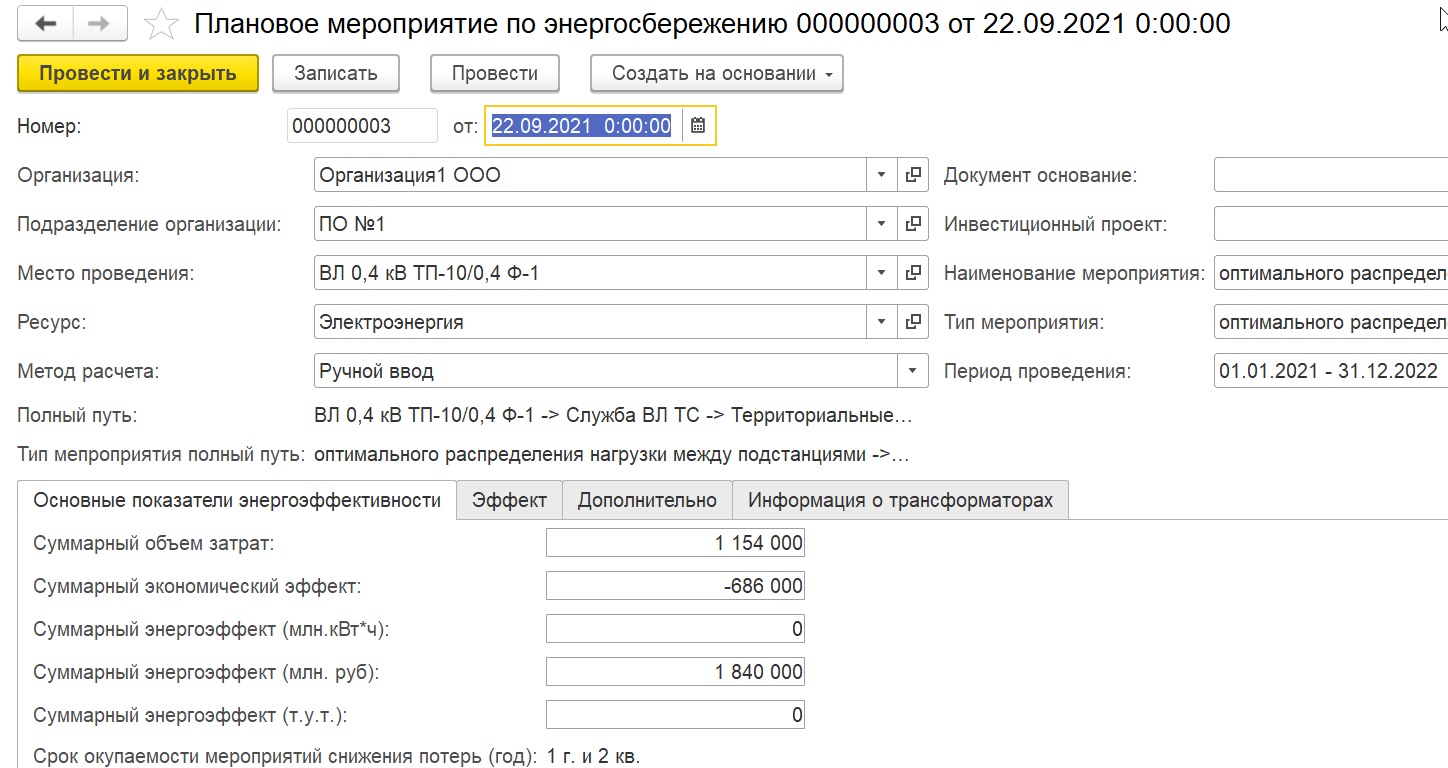
Task: Click the Инвестиционный проект field
Action: point(1331,224)
